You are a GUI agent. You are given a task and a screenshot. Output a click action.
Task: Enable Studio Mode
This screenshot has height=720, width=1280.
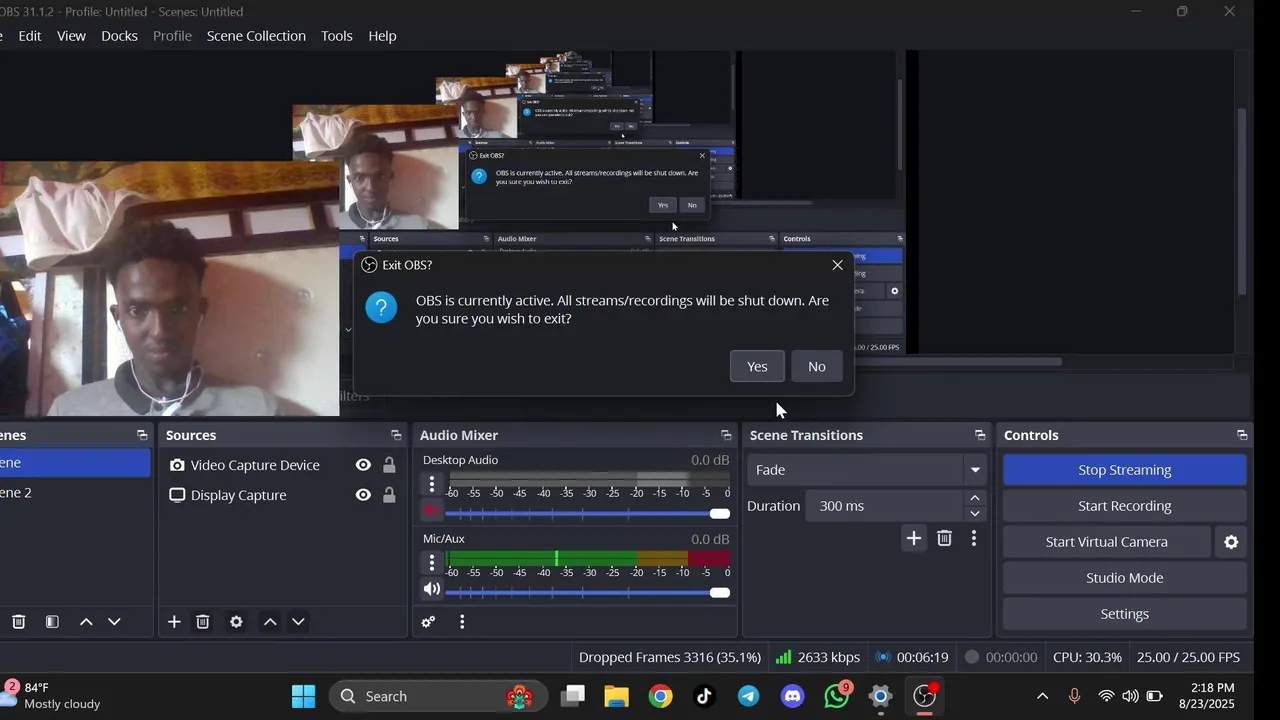tap(1125, 578)
